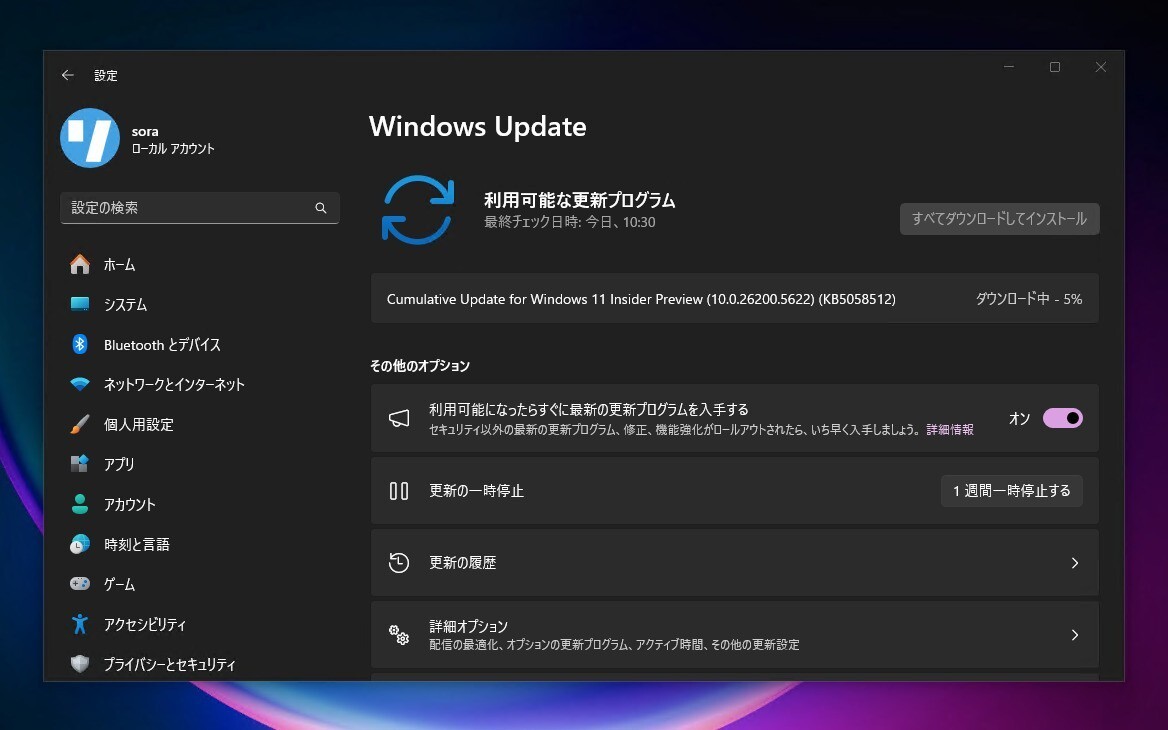Click the アカウント person icon
This screenshot has width=1168, height=730.
[x=80, y=504]
